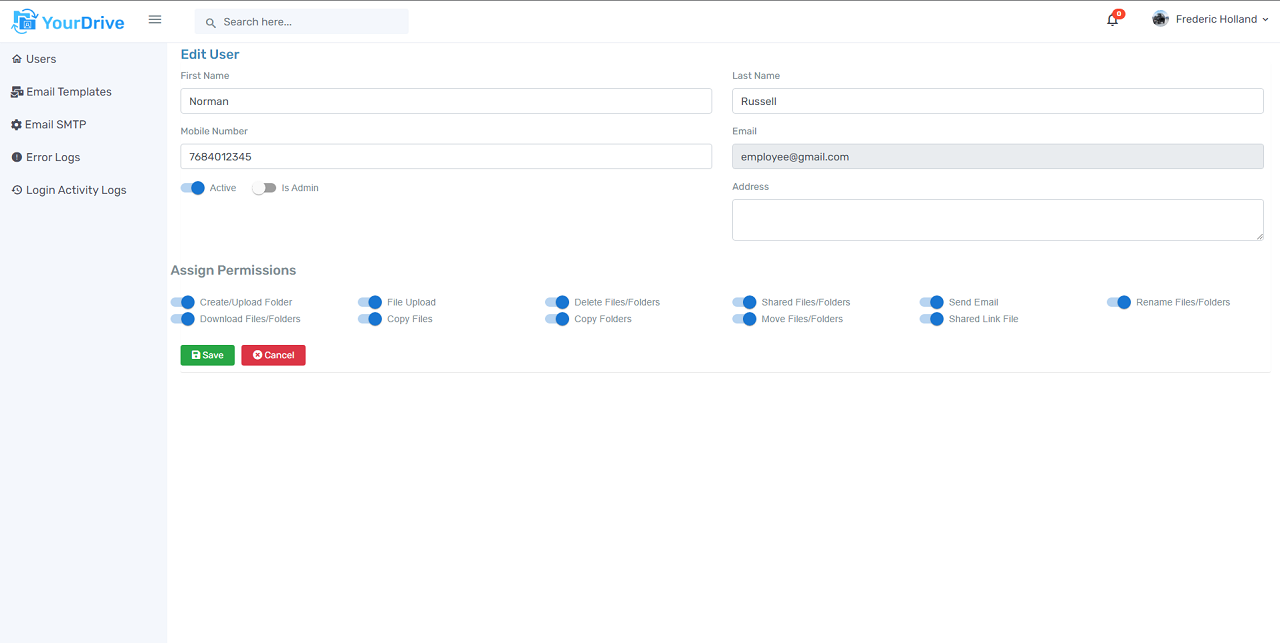Viewport: 1280px width, 643px height.
Task: Toggle the Active switch off
Action: pyautogui.click(x=192, y=188)
